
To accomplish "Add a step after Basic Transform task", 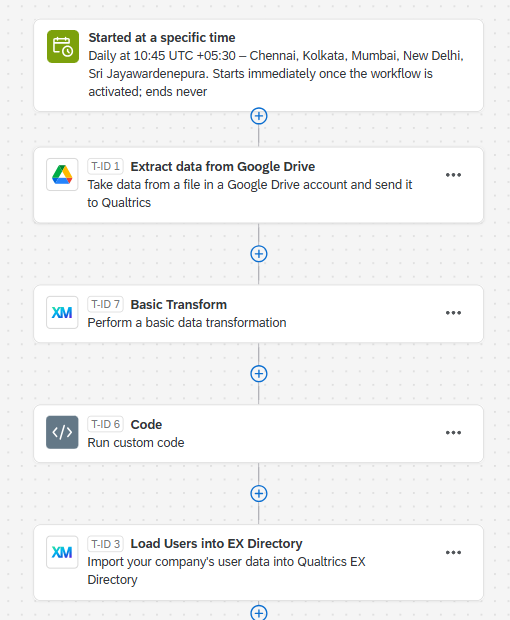I will pos(259,374).
